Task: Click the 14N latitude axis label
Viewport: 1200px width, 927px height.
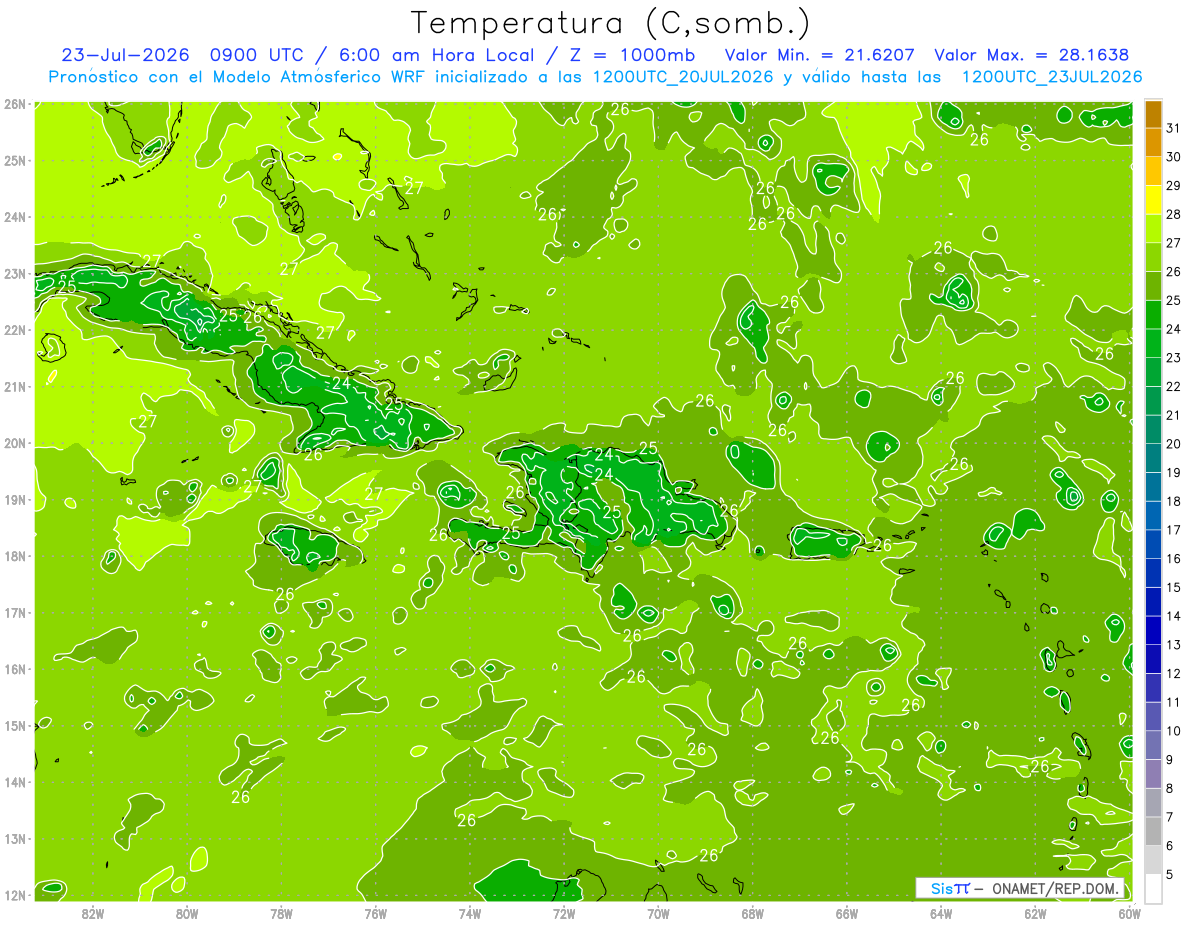Action: [x=15, y=782]
